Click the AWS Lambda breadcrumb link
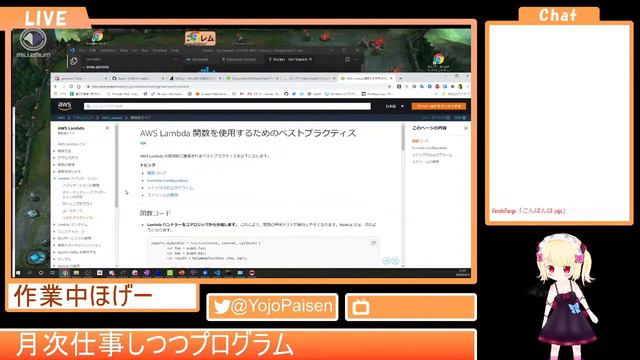This screenshot has width=640, height=360. (x=112, y=118)
